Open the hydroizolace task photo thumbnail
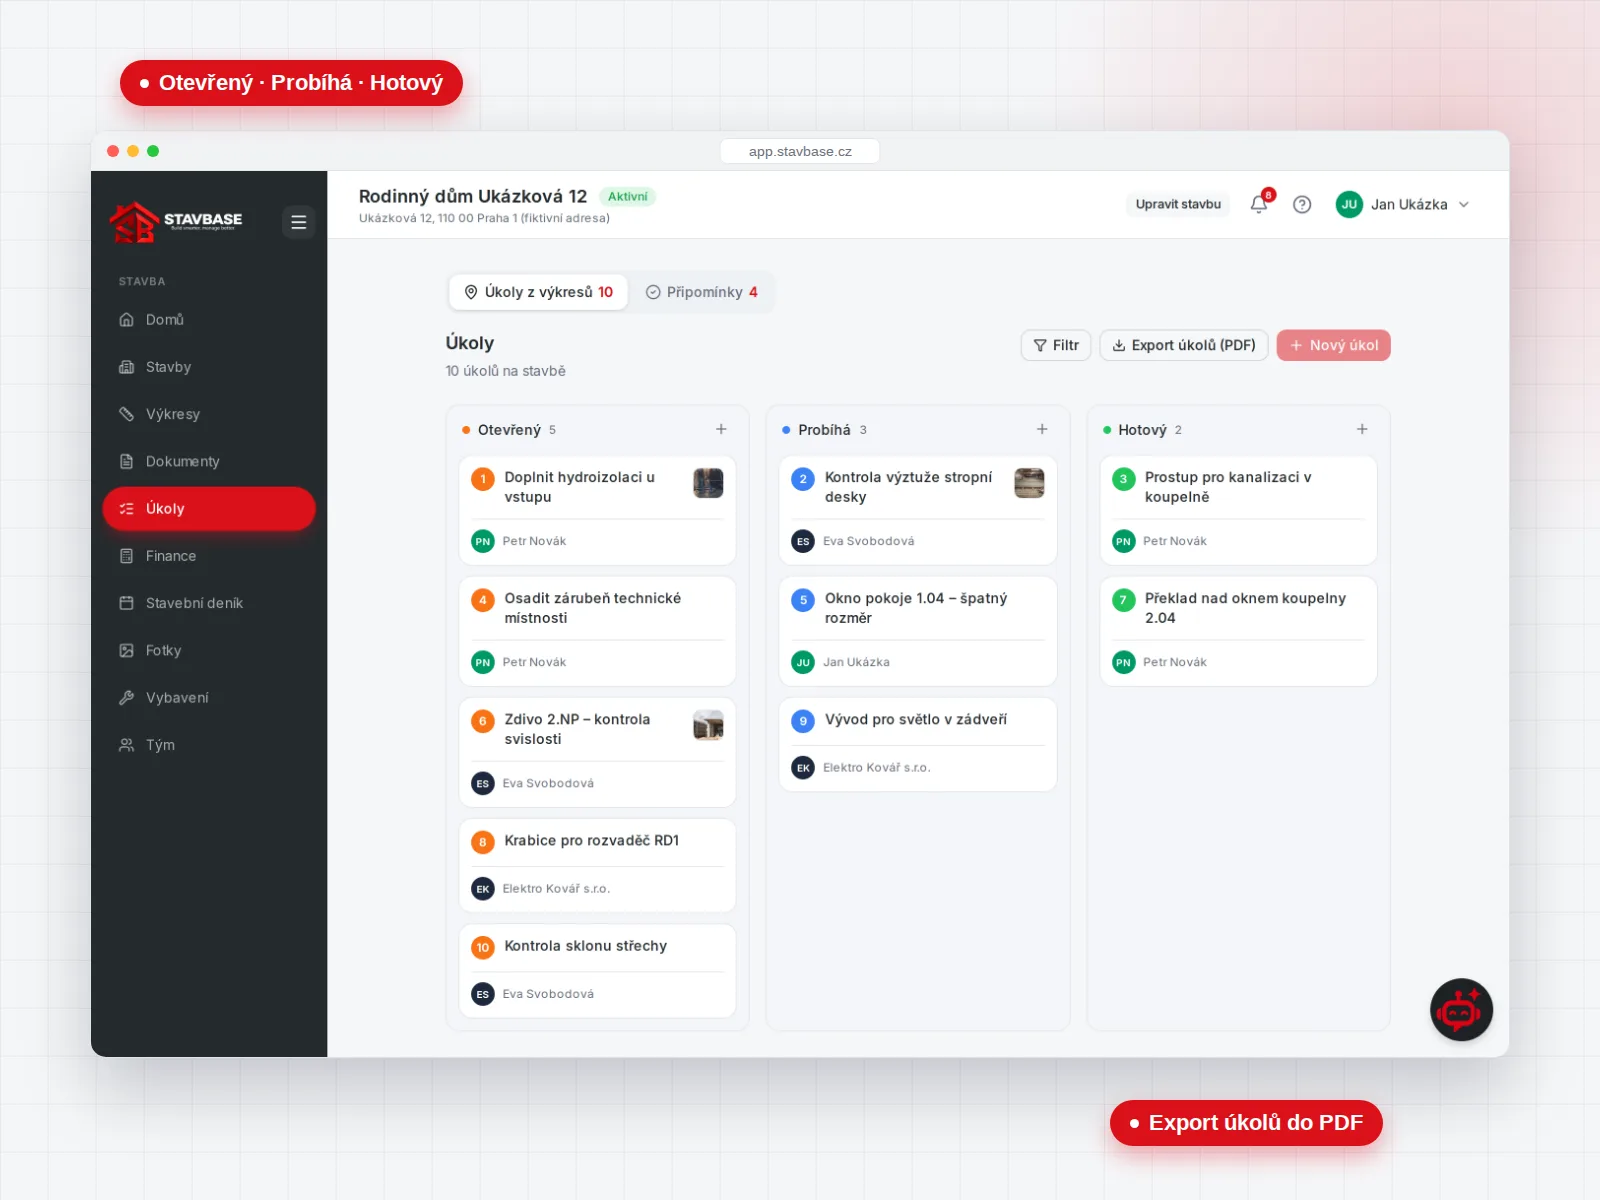 (x=708, y=483)
